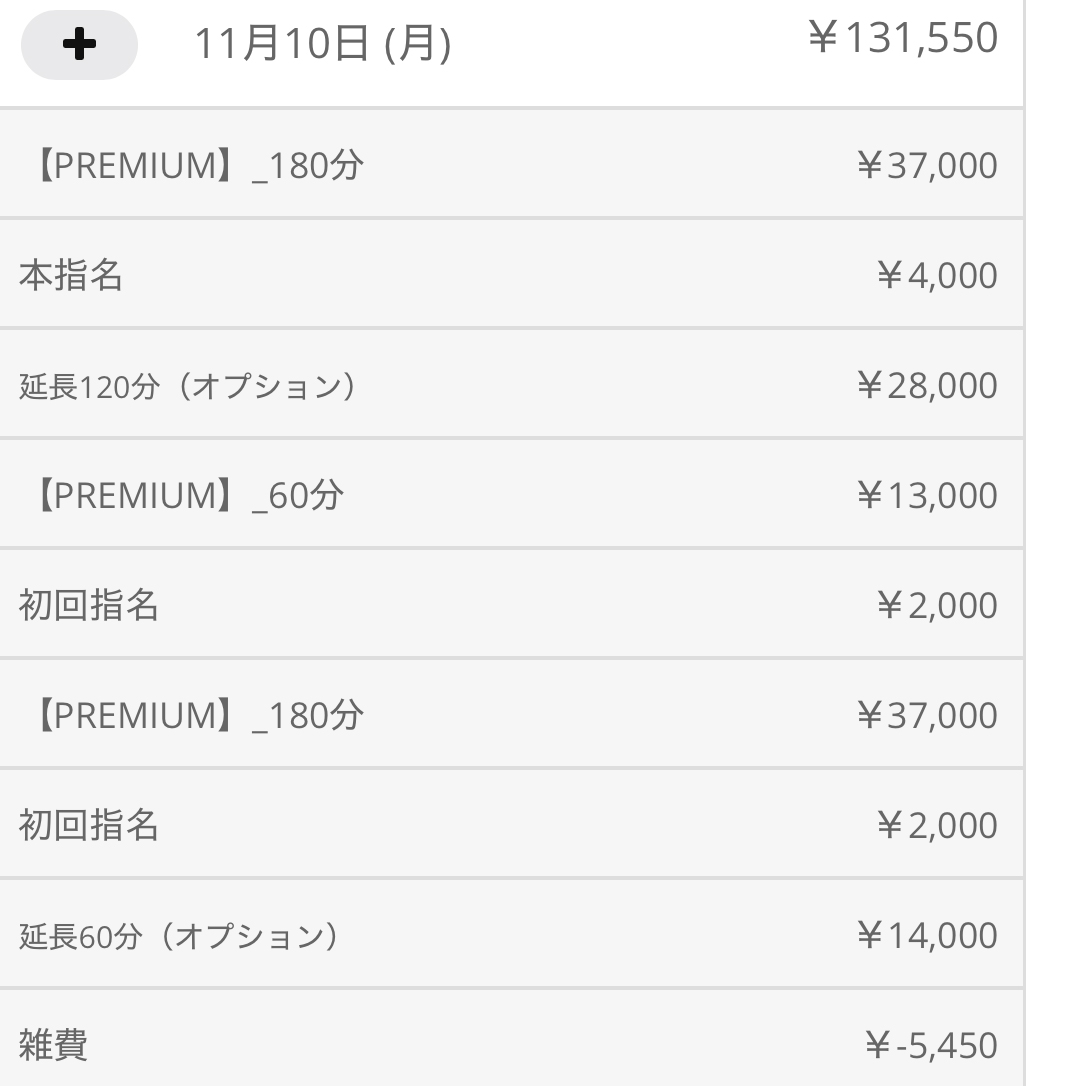Open the 雑費 entry
This screenshot has width=1069, height=1086.
[x=53, y=1046]
